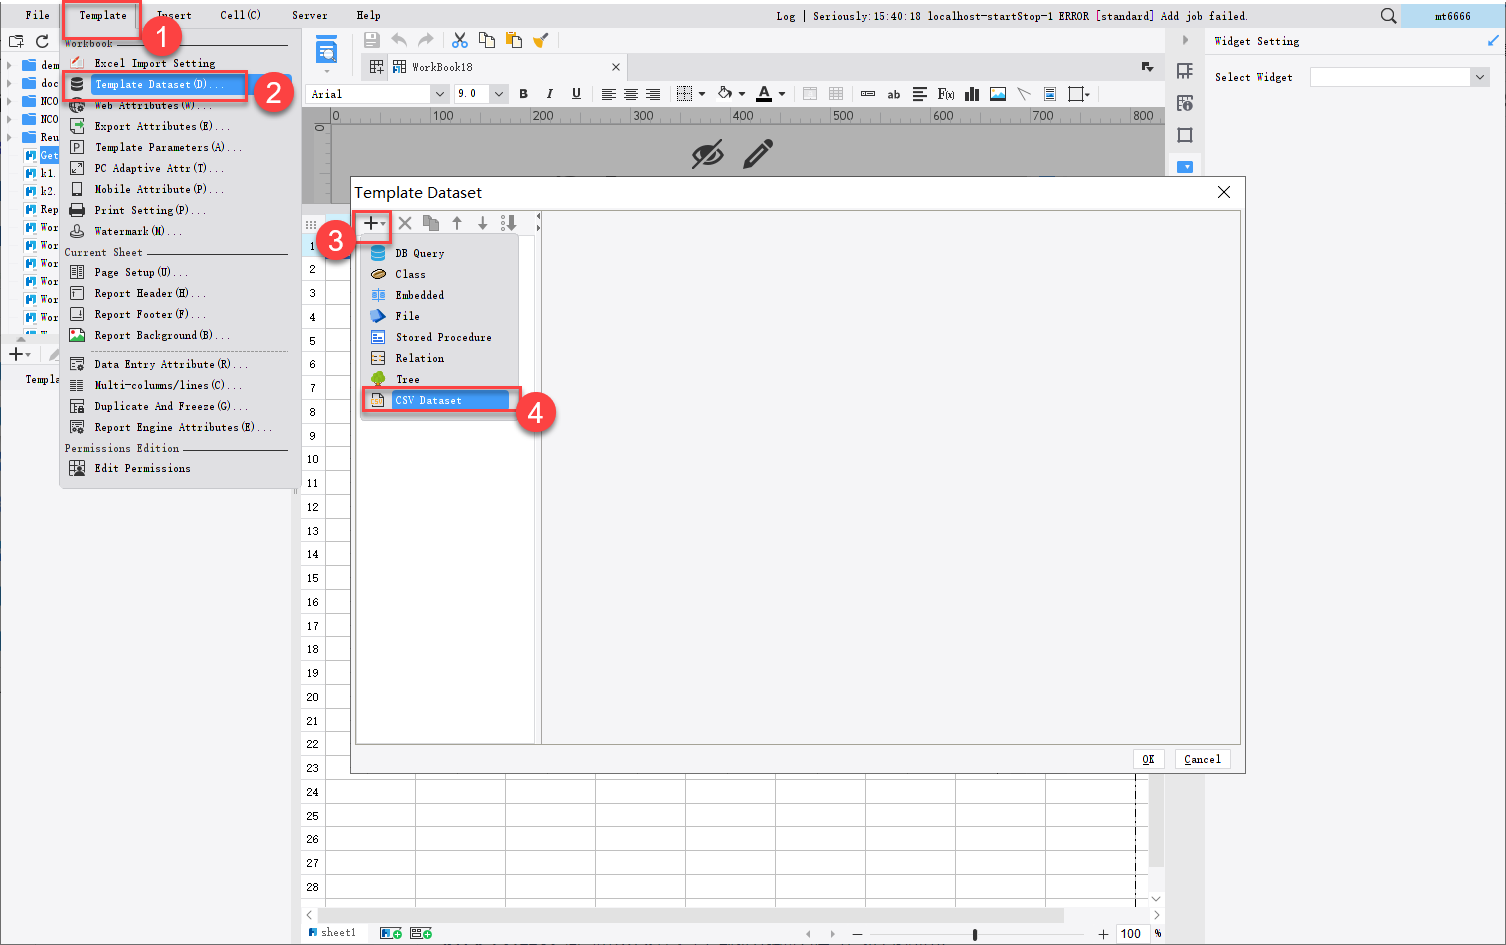Click the Format Painter brush icon
The width and height of the screenshot is (1506, 945).
coord(541,40)
